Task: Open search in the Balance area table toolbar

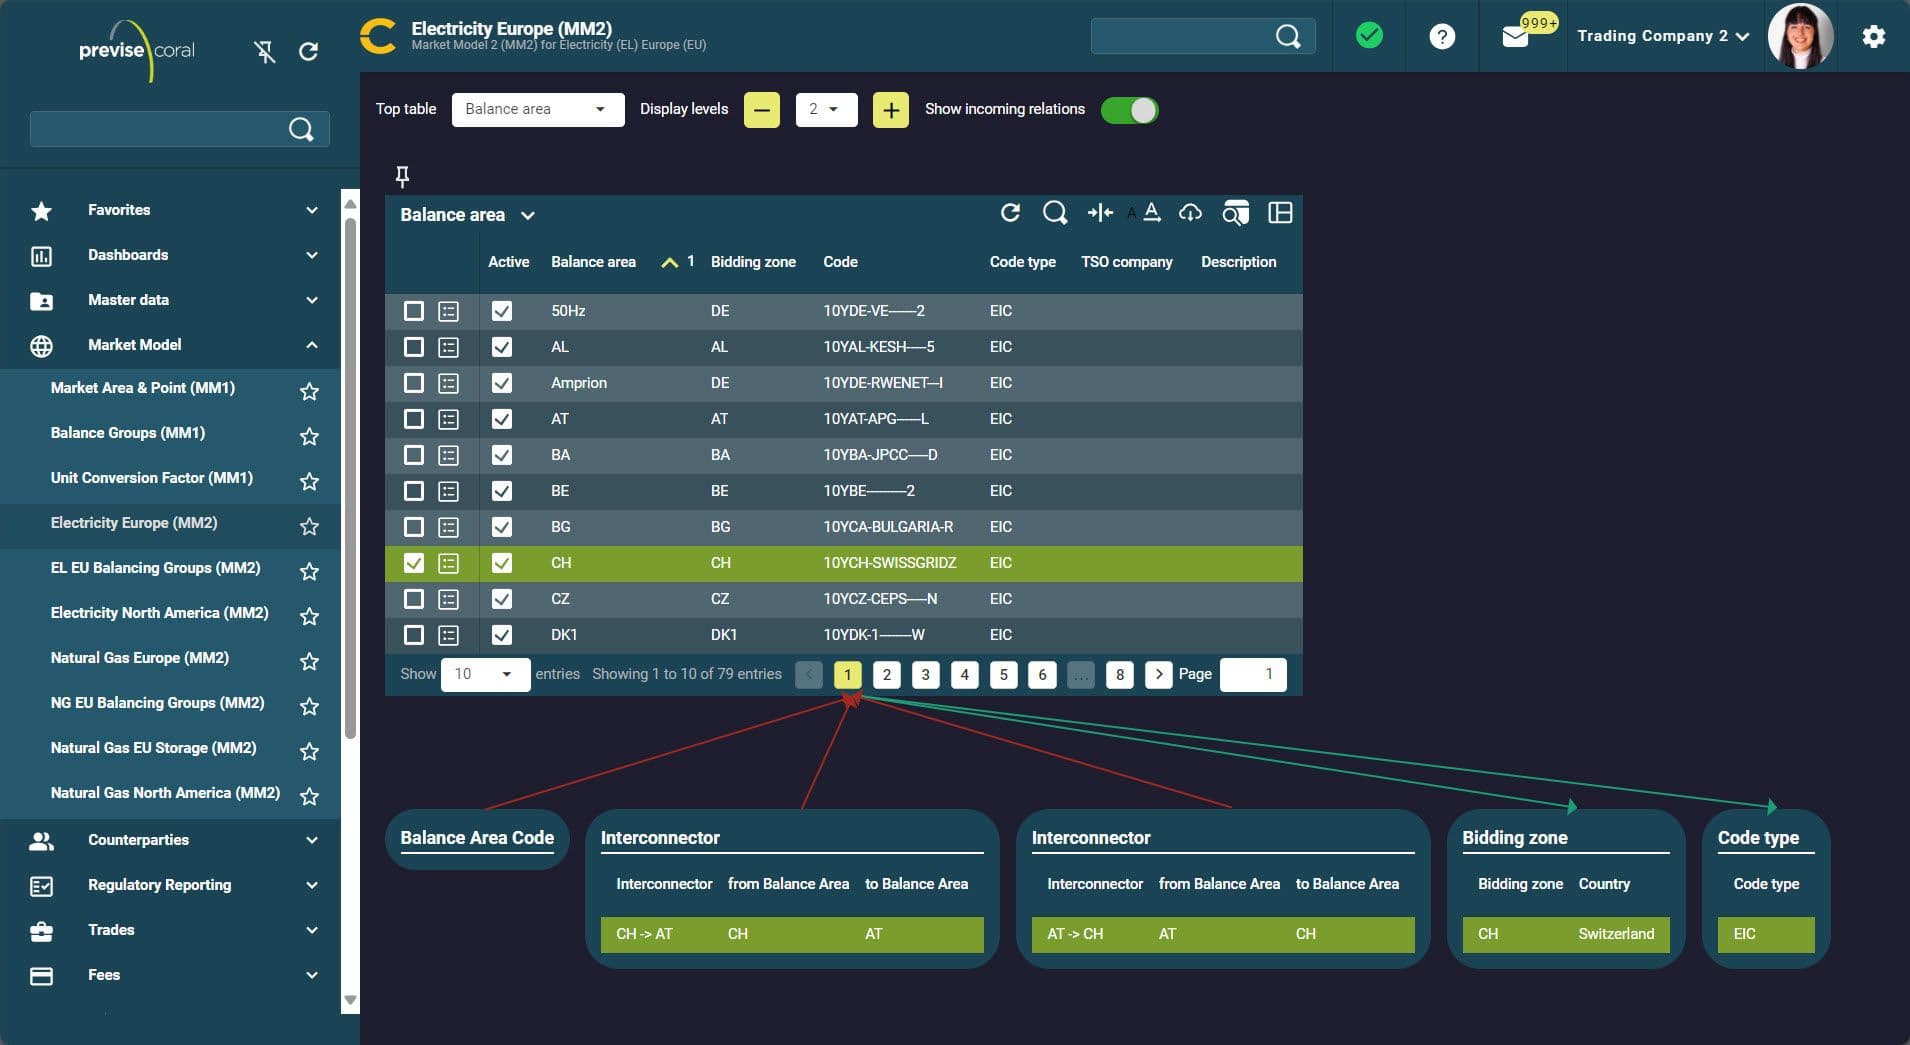Action: (x=1054, y=213)
